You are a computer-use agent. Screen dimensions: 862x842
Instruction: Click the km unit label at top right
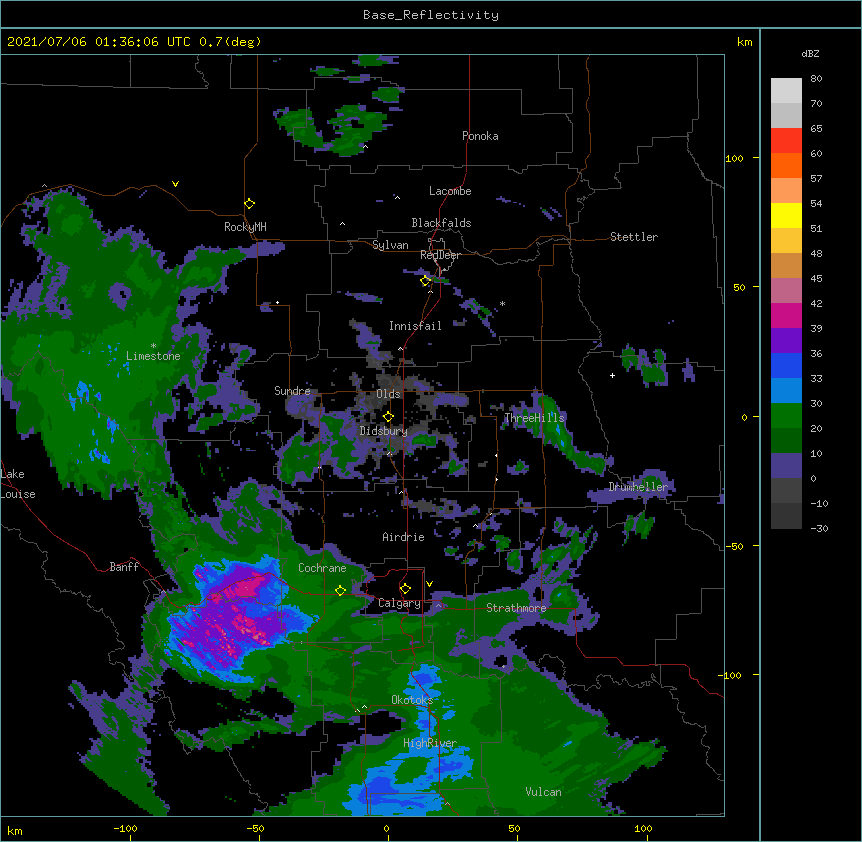point(745,42)
